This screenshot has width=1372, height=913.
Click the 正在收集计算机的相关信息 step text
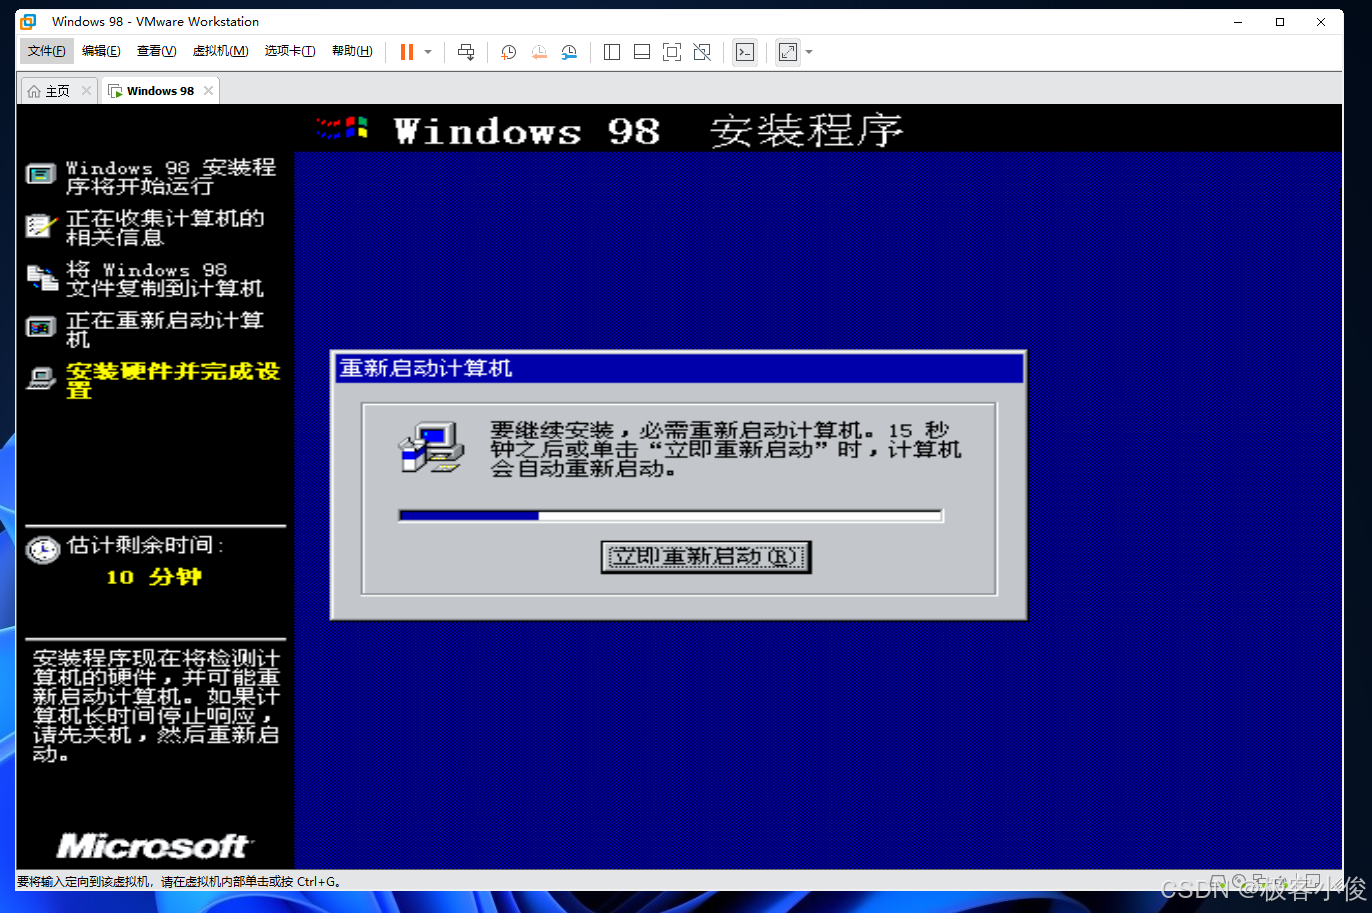[x=165, y=228]
